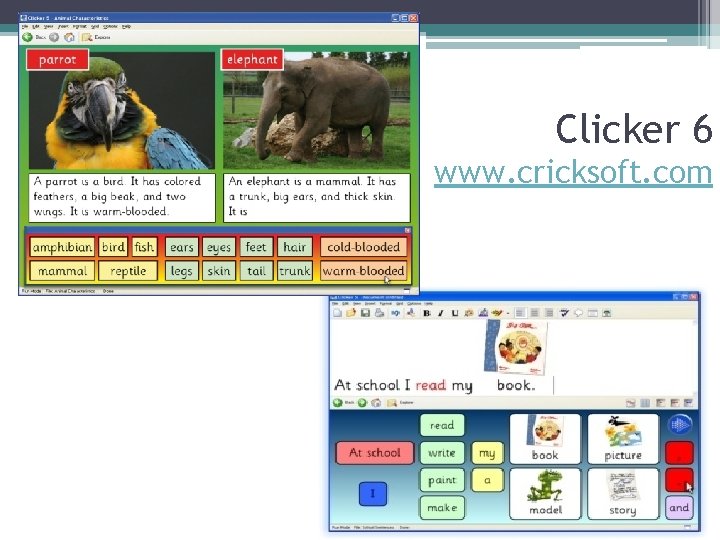
Task: Click the 'amphibian' word cell
Action: coord(62,247)
